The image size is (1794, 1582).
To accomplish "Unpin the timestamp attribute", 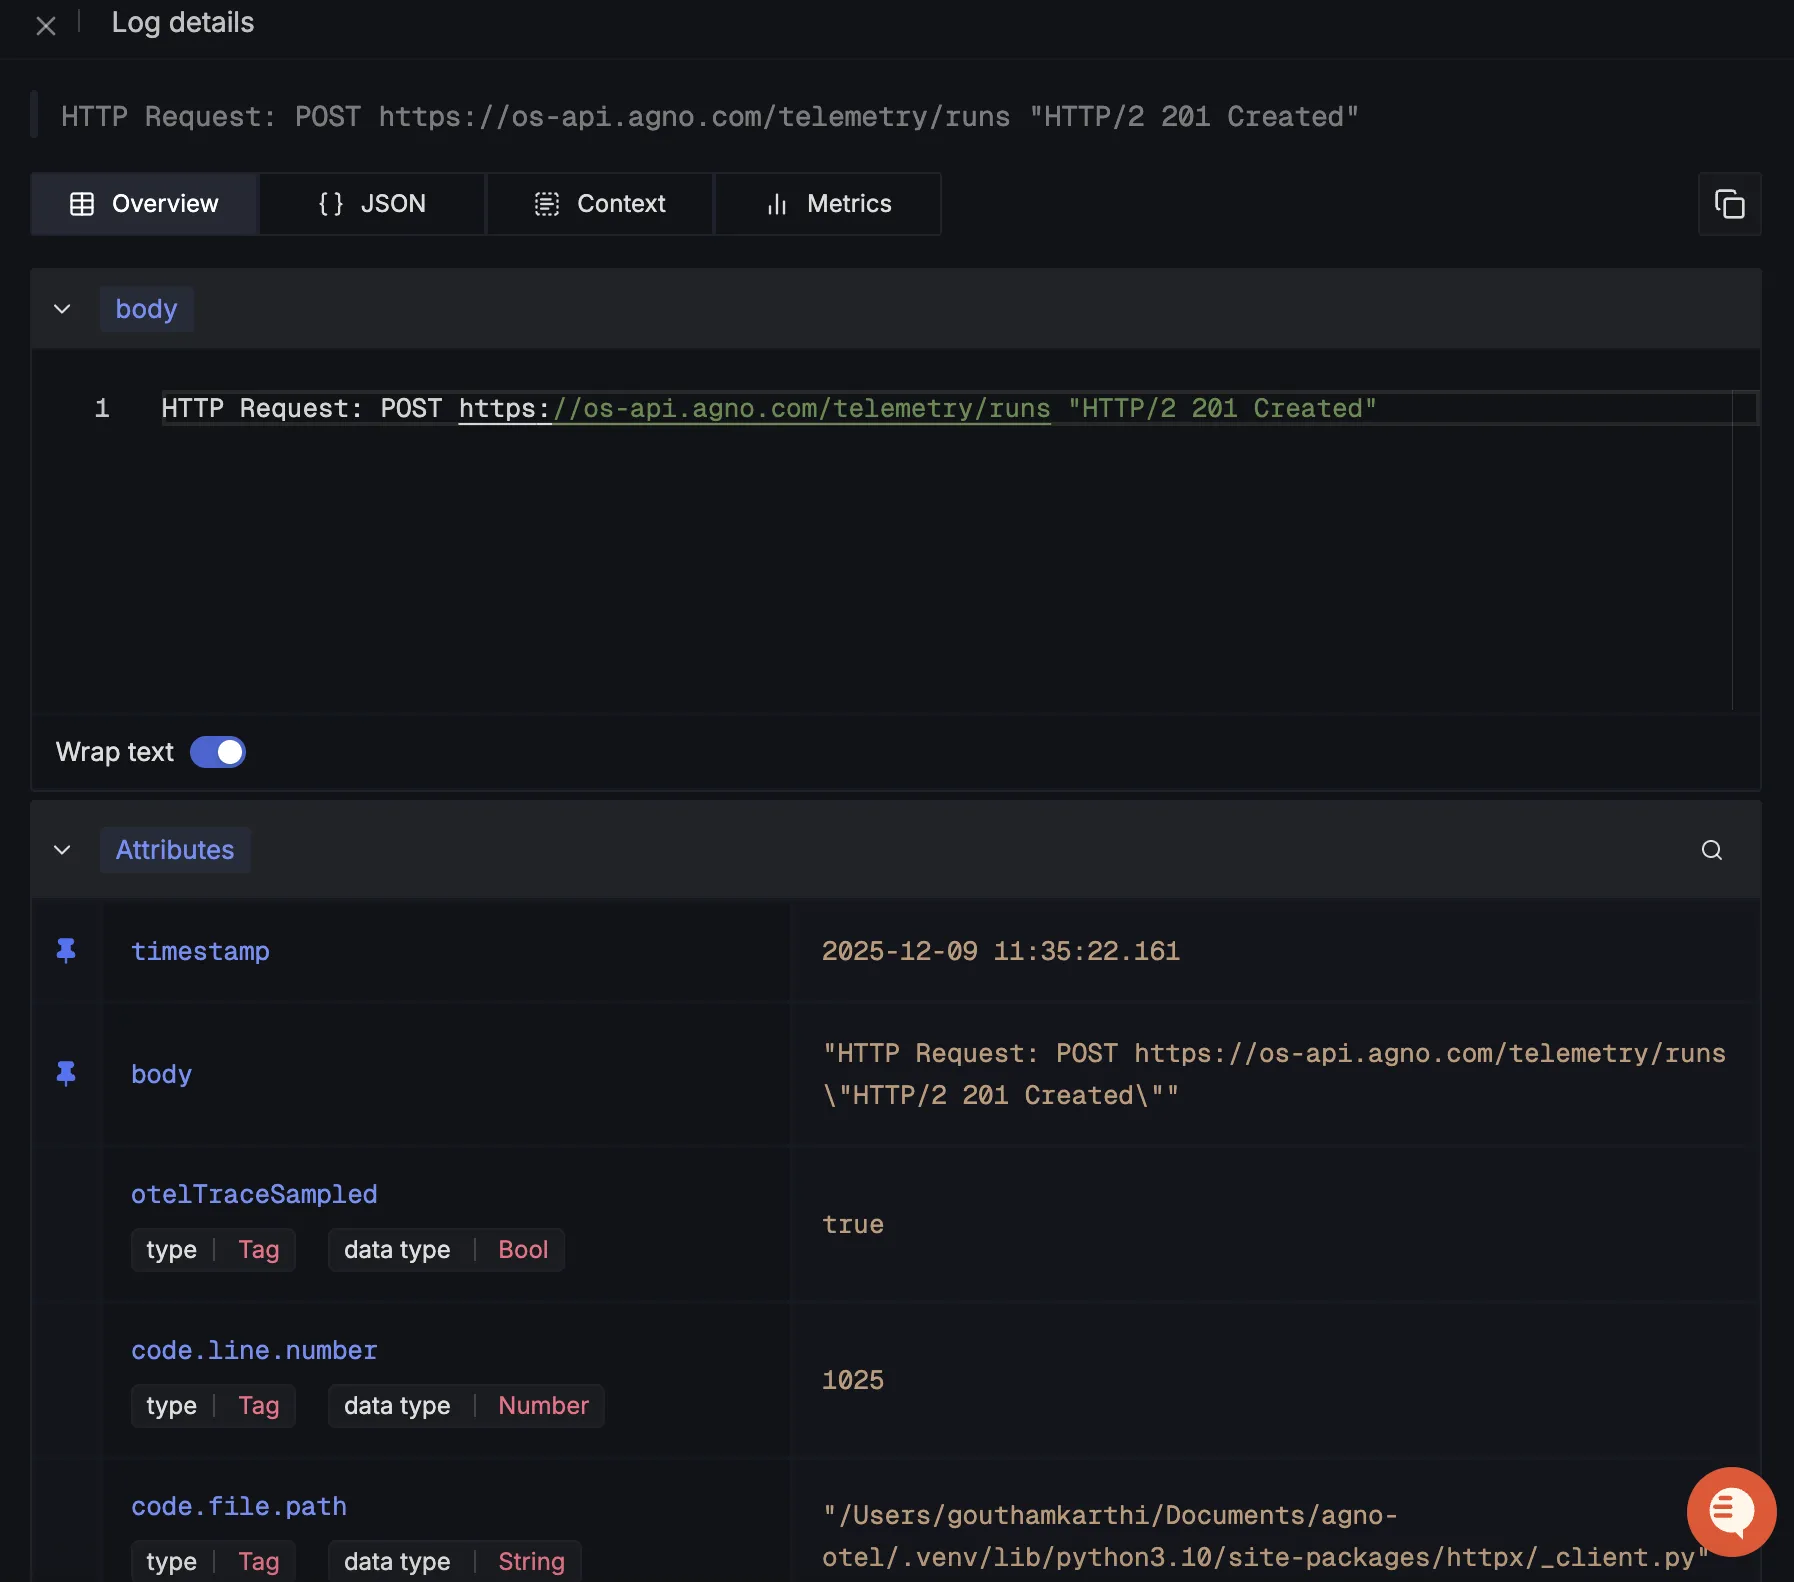I will 66,951.
